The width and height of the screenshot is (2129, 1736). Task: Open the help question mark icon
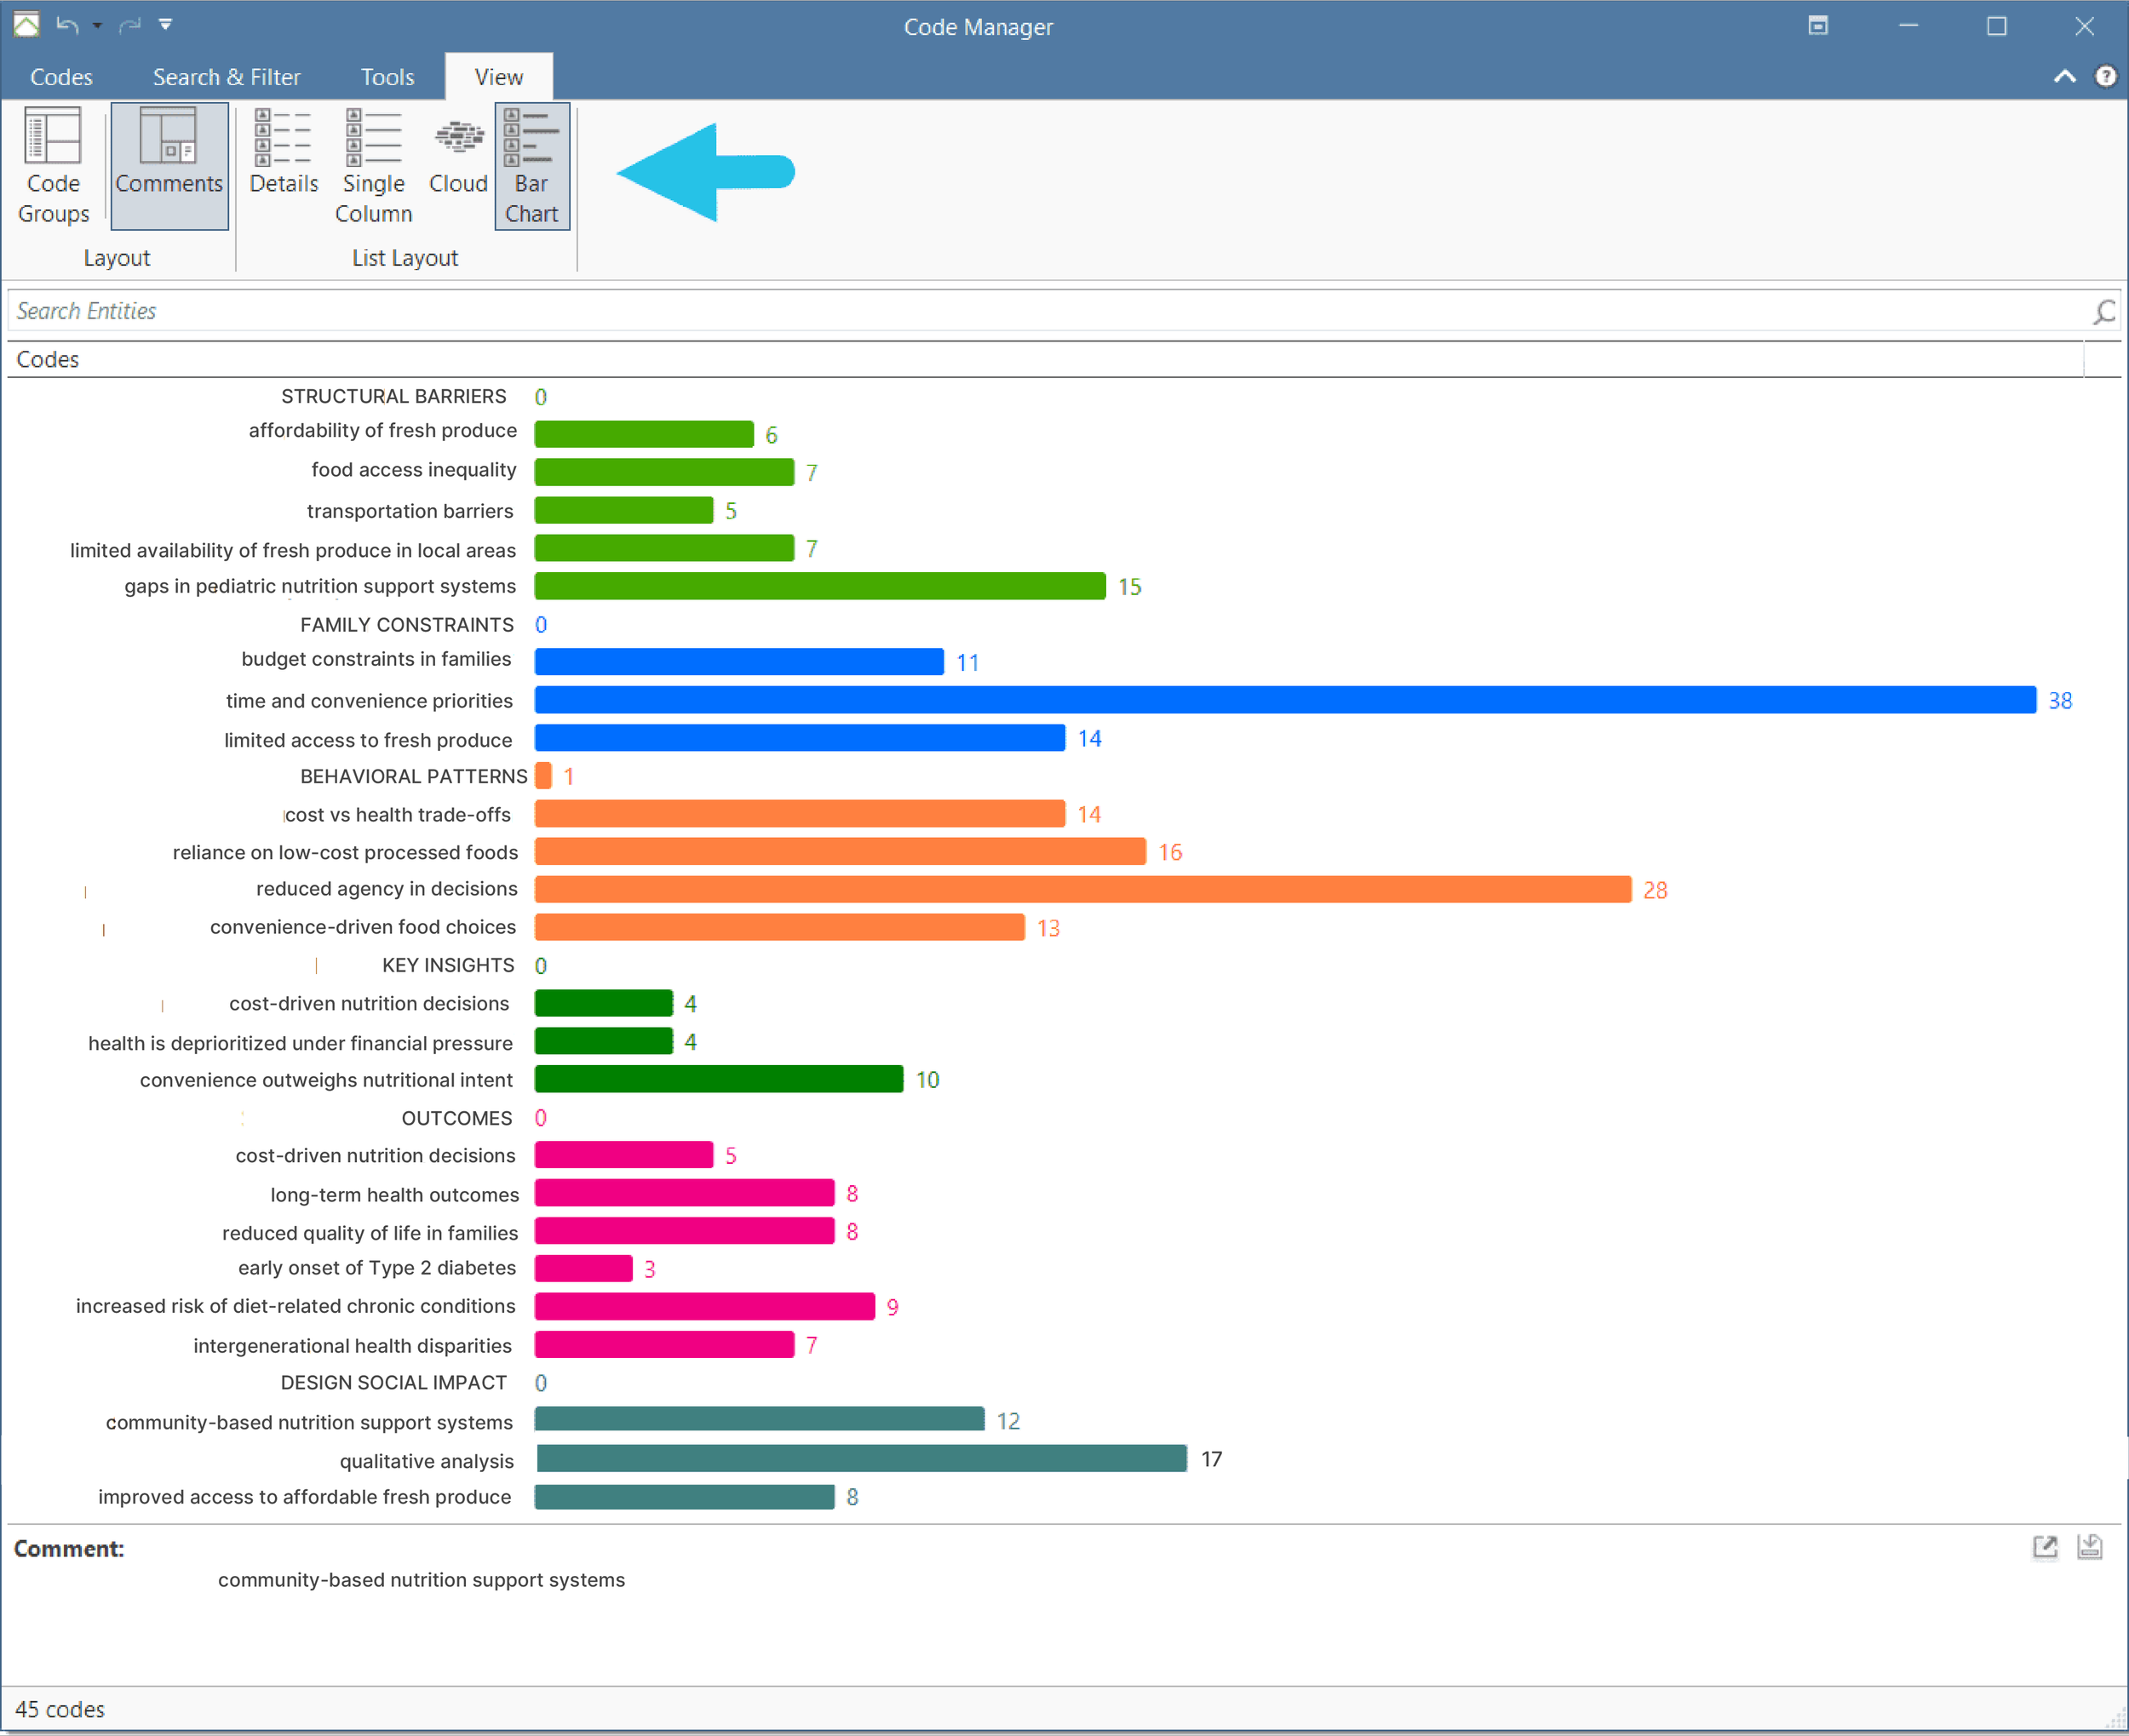point(2105,77)
